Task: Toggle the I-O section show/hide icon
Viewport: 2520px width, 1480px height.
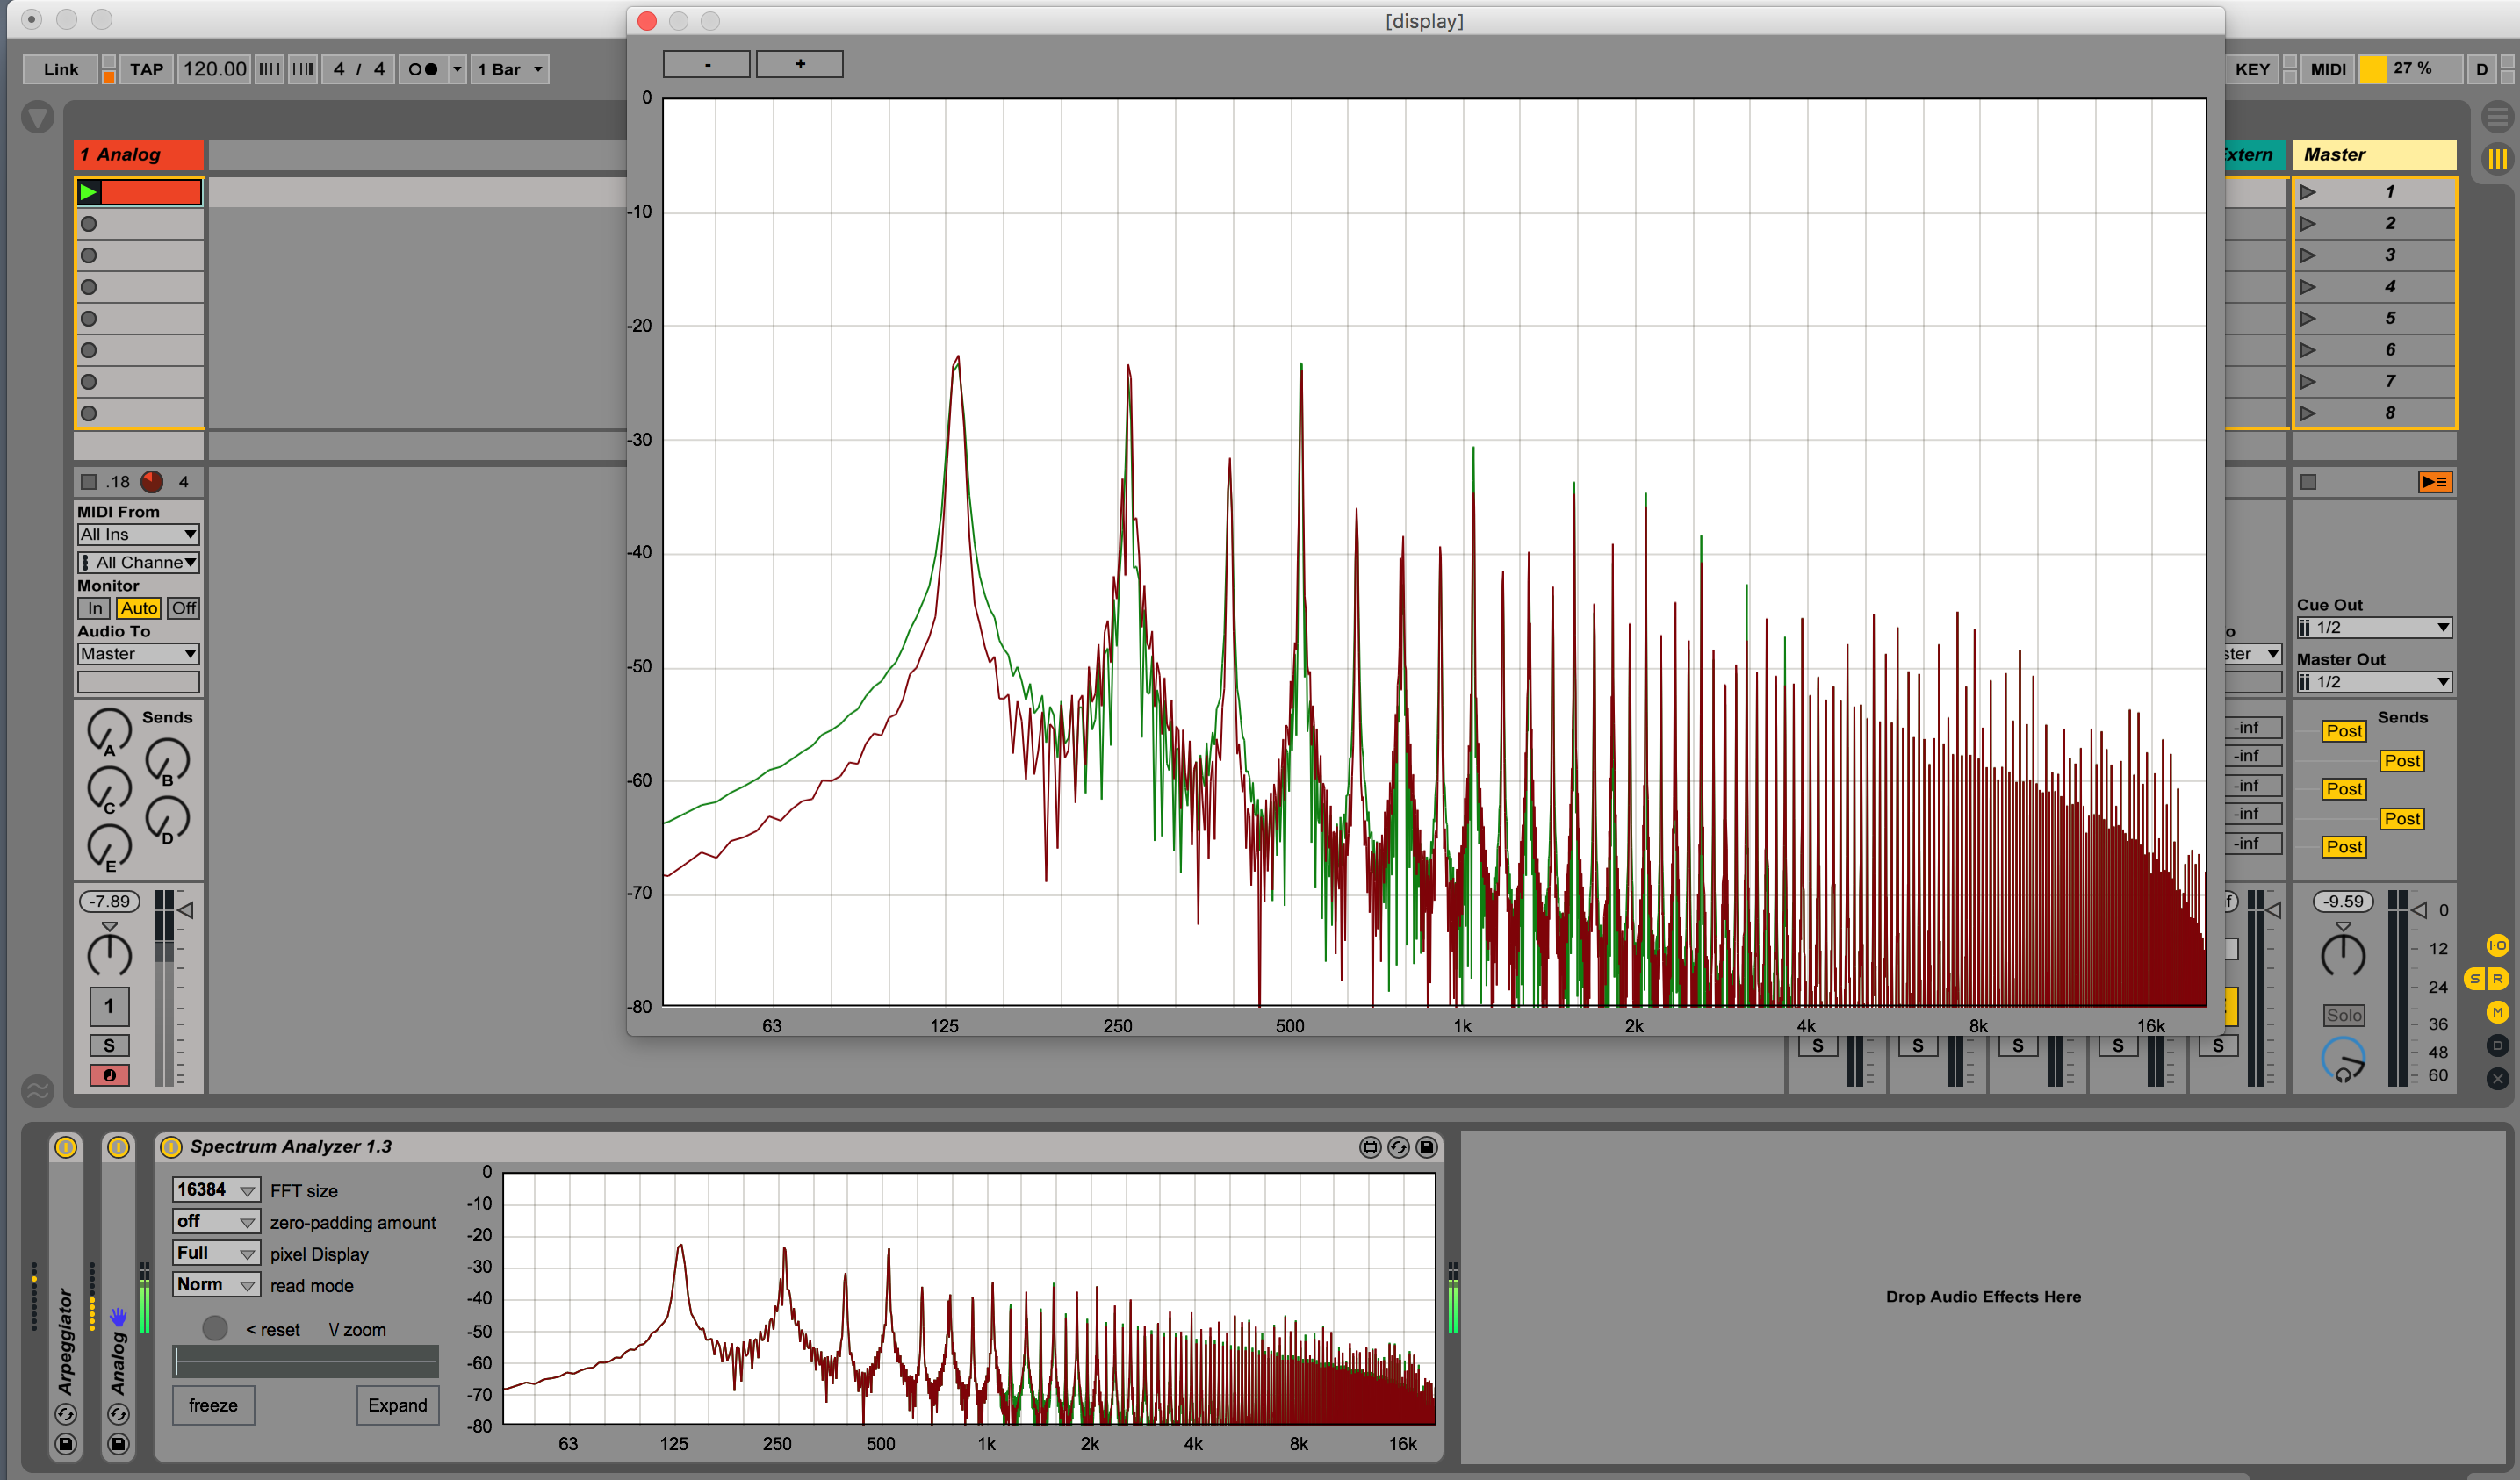Action: [2497, 945]
